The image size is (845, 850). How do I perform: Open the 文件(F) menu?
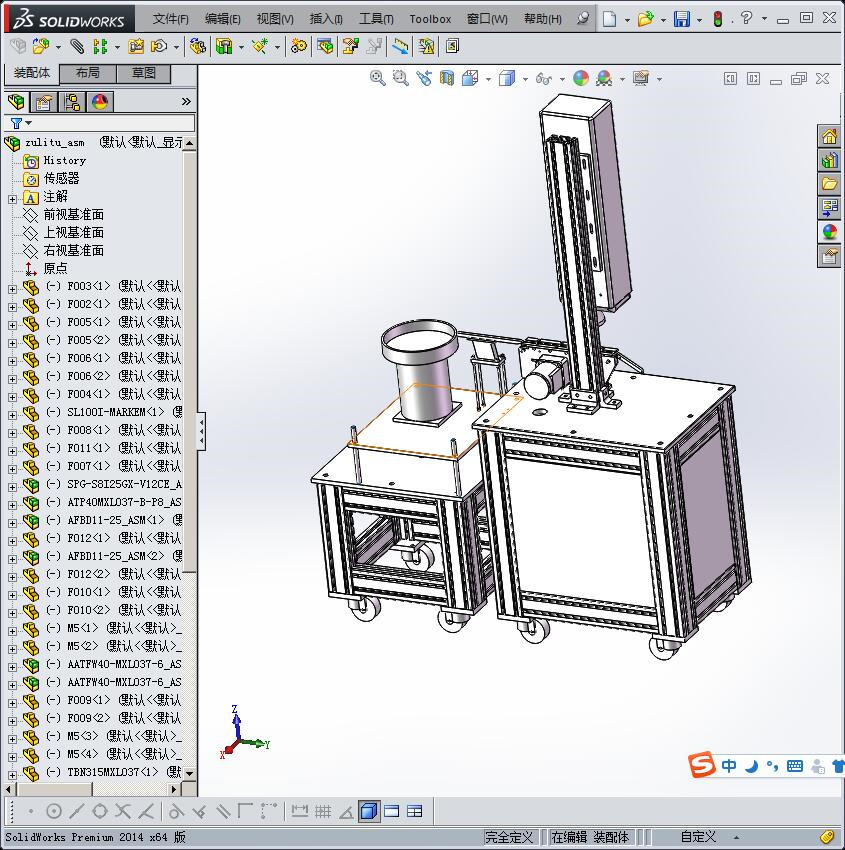click(170, 19)
